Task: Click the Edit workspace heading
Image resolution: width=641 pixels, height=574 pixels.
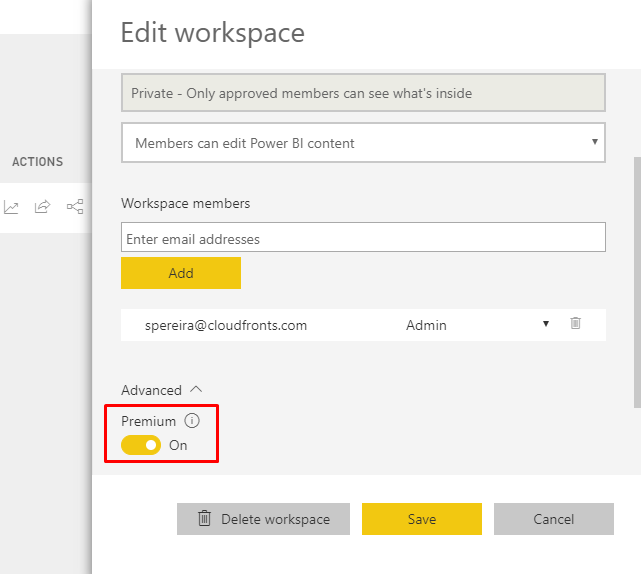Action: [x=212, y=33]
